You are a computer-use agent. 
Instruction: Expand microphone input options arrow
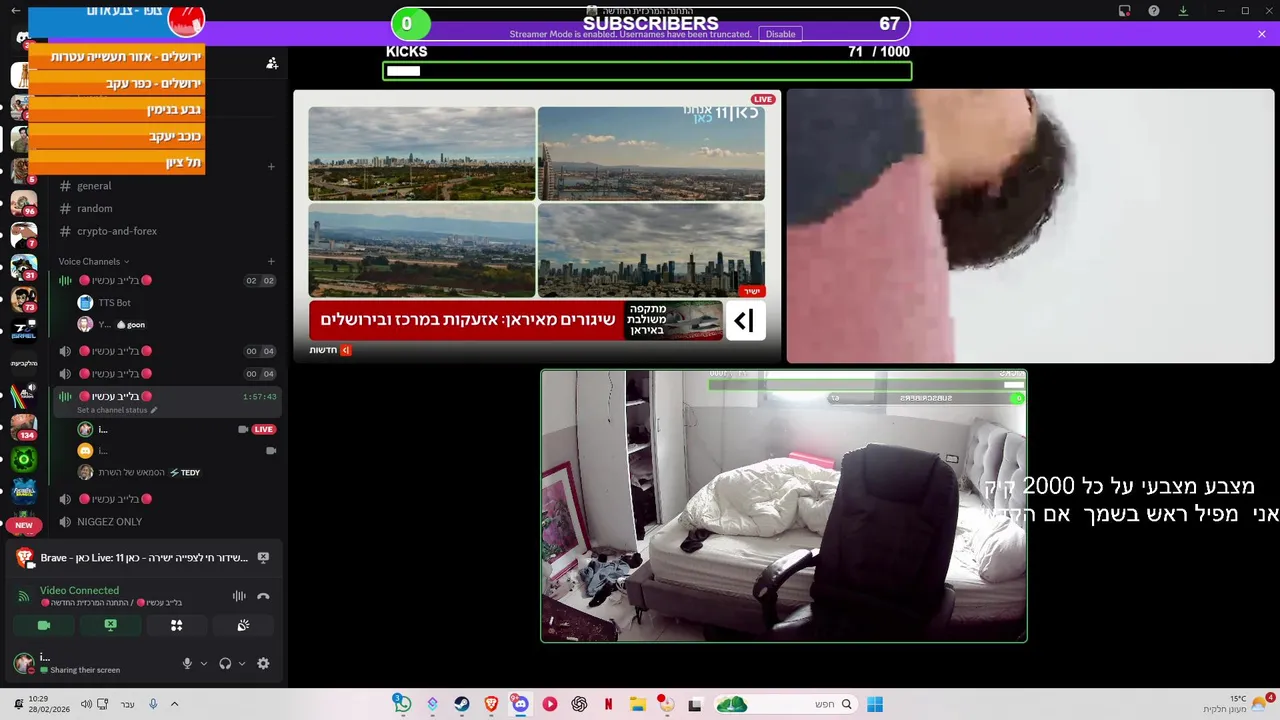click(x=204, y=663)
